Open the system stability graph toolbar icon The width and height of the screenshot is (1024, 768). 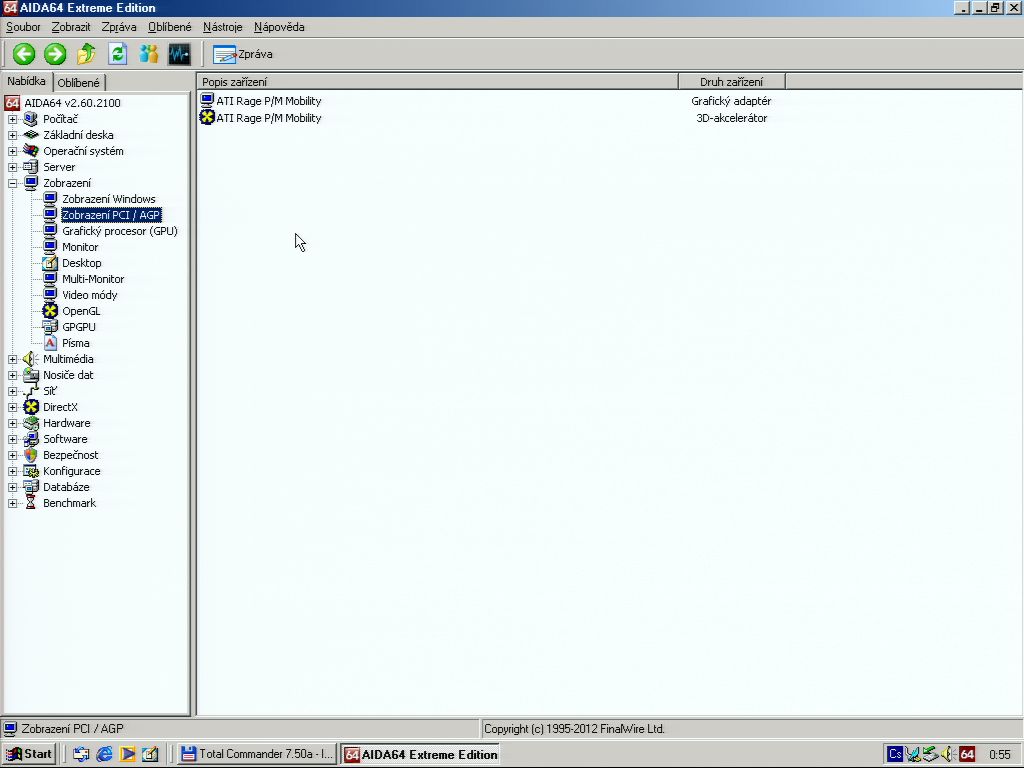(x=180, y=54)
